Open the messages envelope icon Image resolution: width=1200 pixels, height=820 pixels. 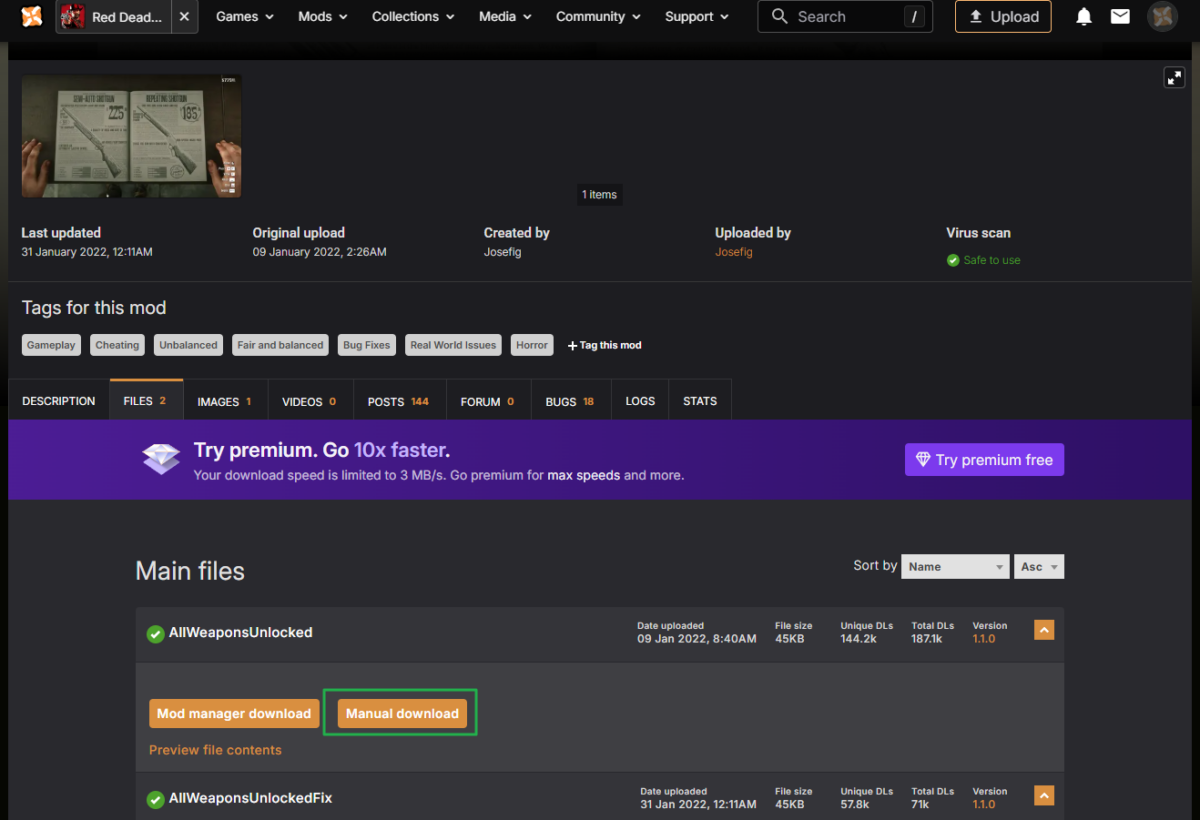(1120, 17)
